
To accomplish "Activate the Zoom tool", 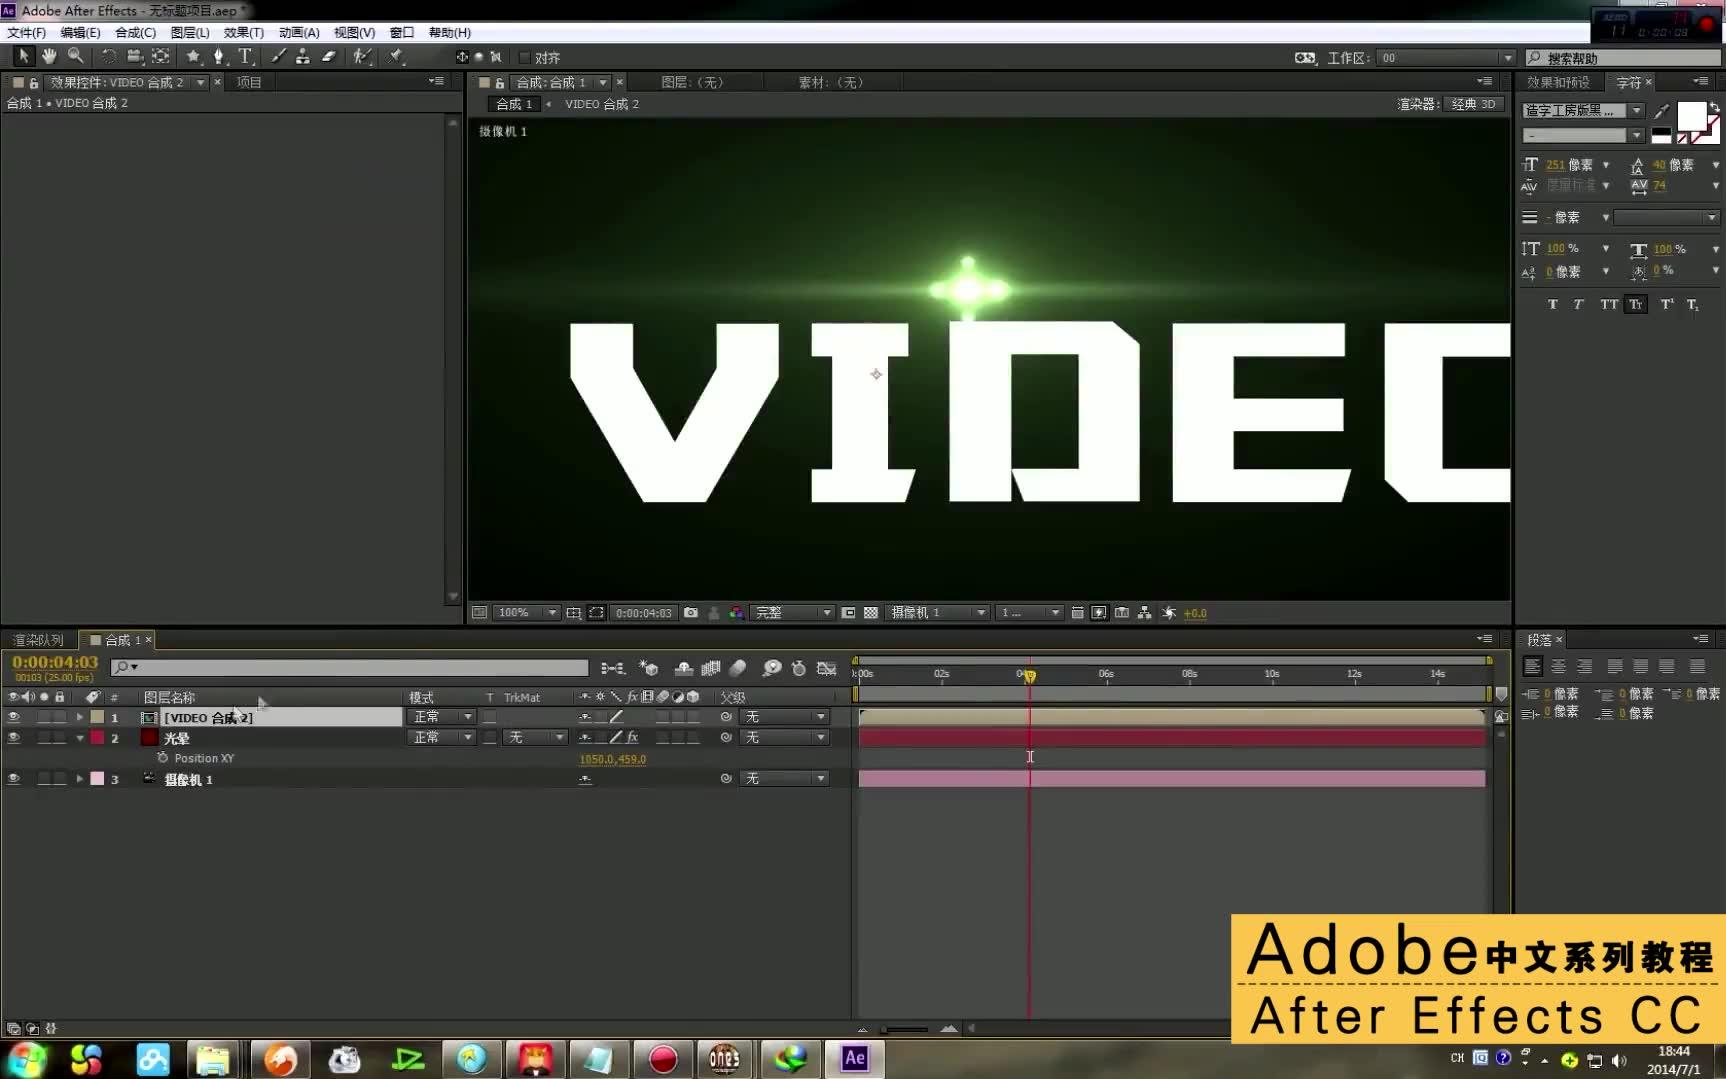I will click(76, 56).
